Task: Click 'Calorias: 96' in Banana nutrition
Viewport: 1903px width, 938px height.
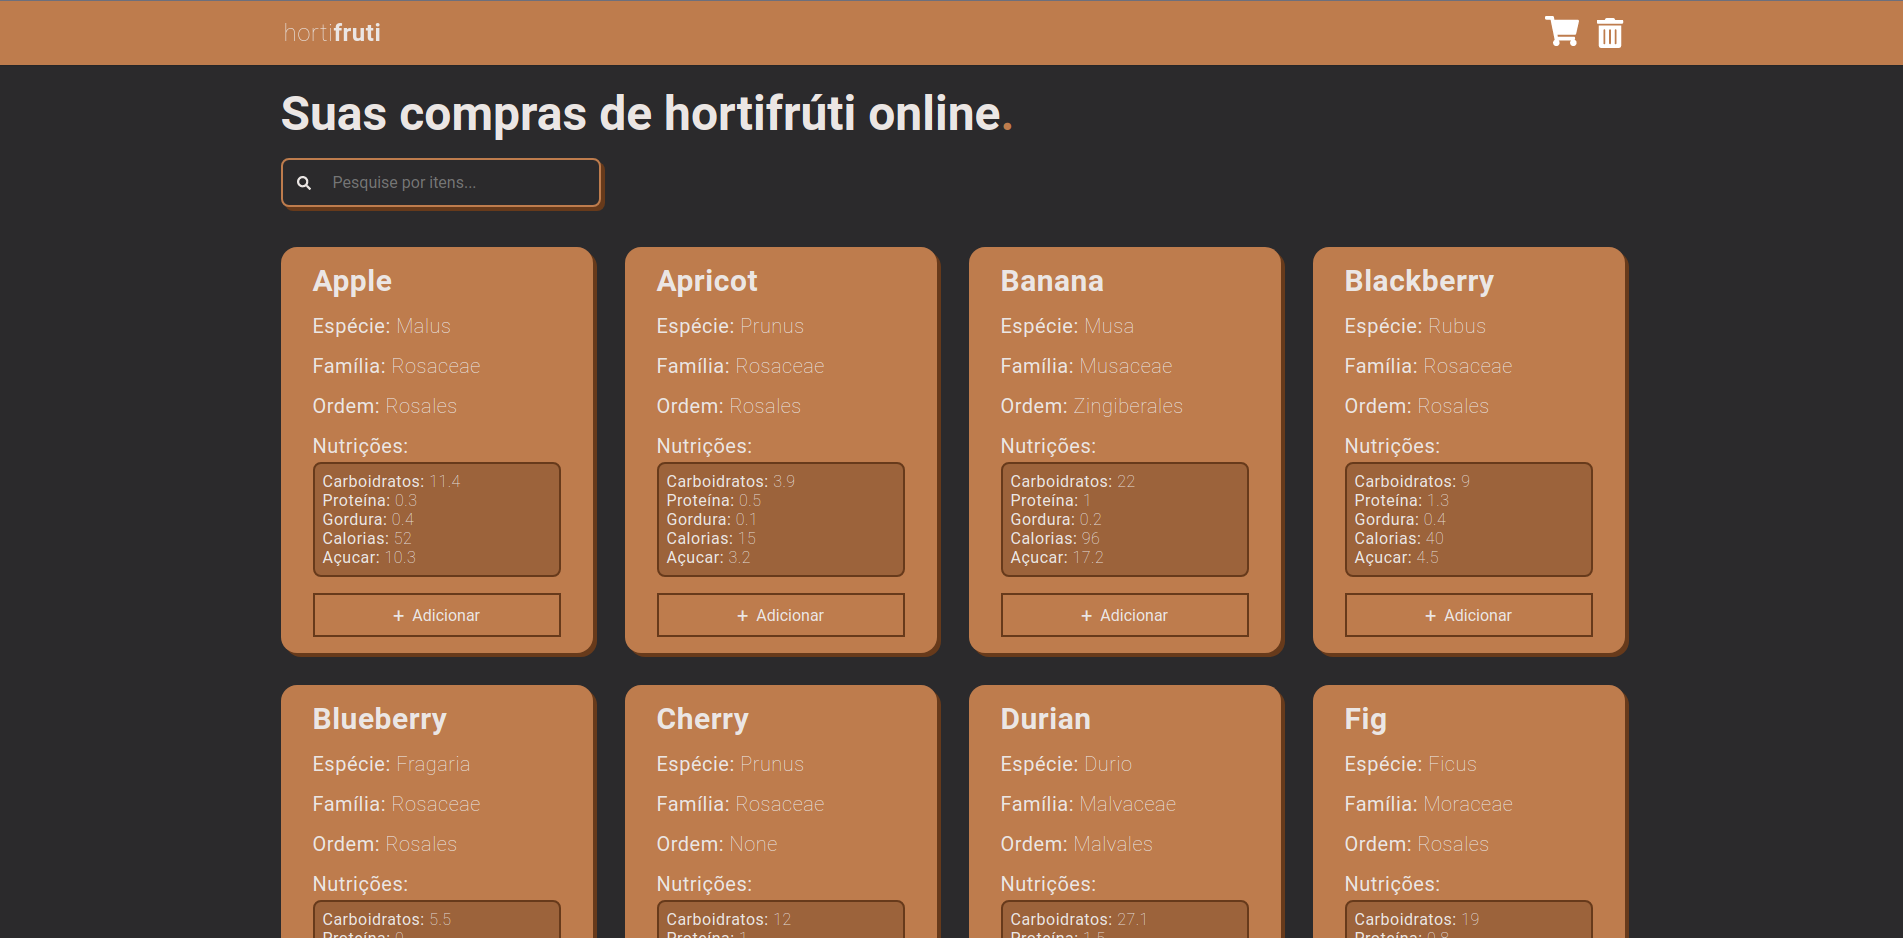Action: click(1055, 538)
